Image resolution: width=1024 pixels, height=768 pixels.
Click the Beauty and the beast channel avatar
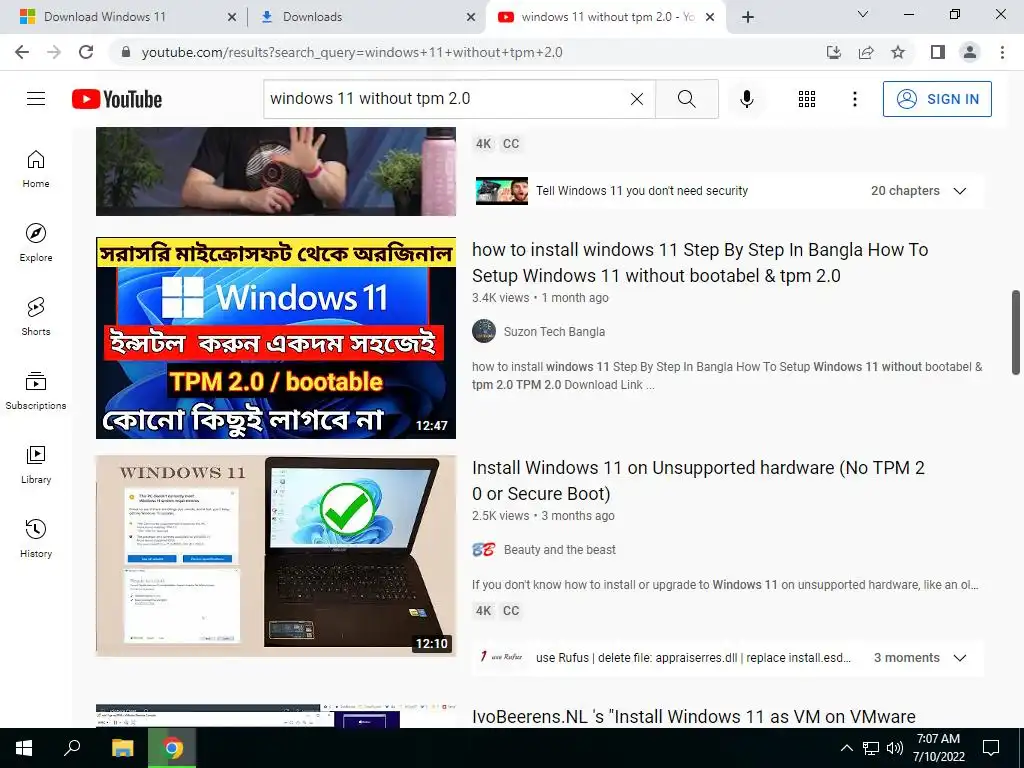tap(484, 550)
